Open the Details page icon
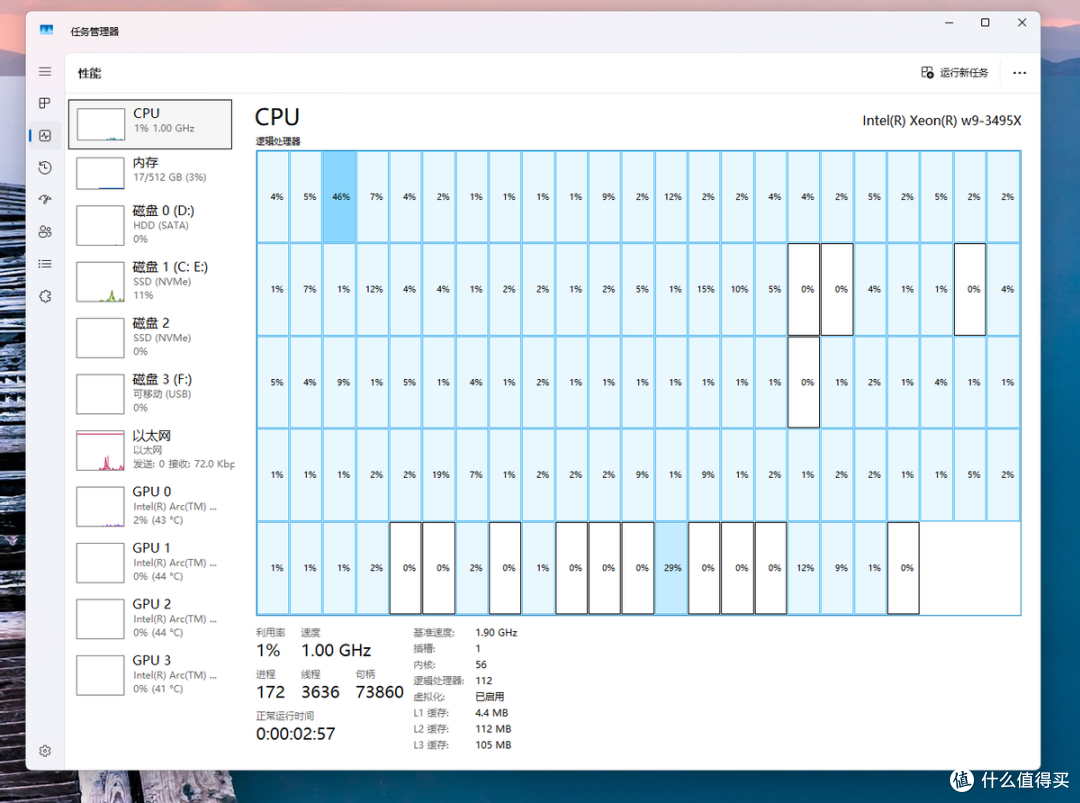This screenshot has width=1080, height=803. [45, 264]
